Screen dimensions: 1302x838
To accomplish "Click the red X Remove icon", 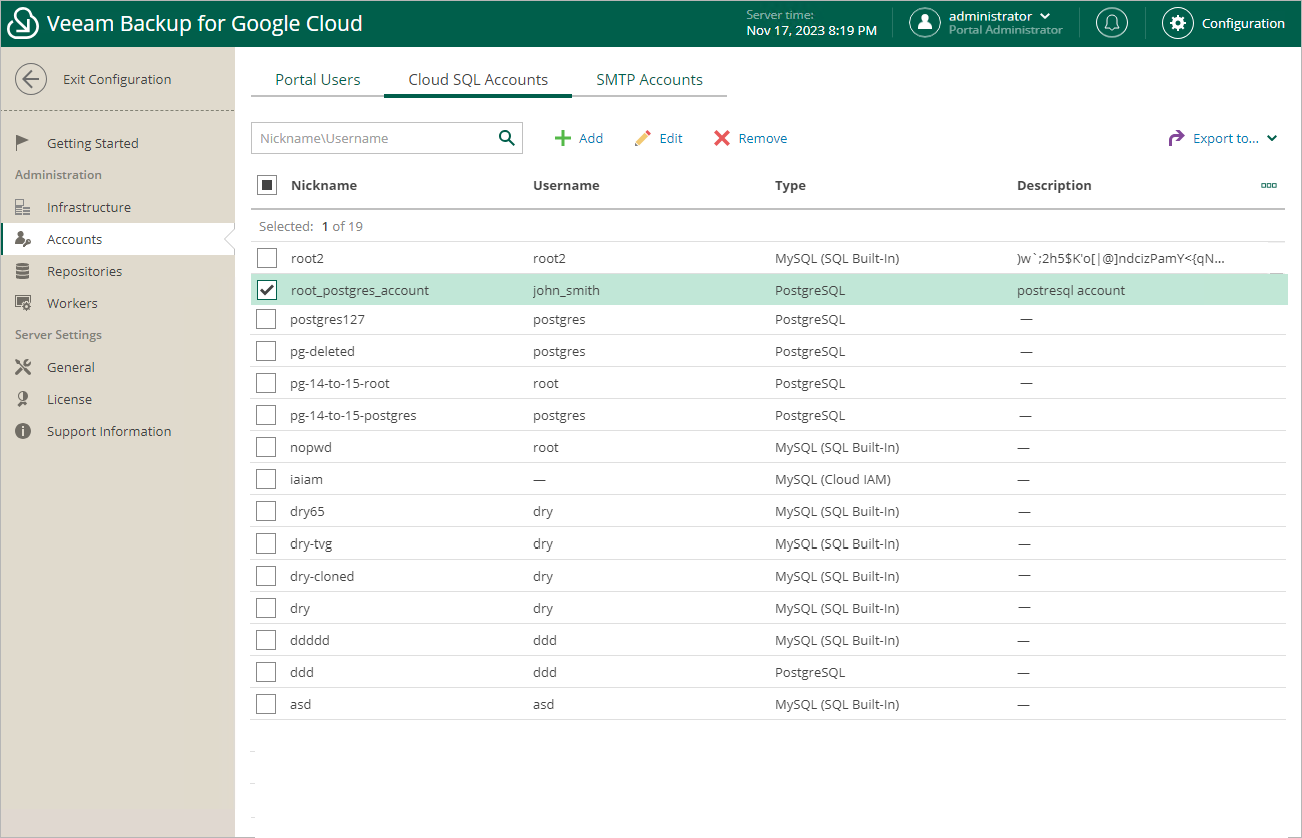I will click(722, 138).
